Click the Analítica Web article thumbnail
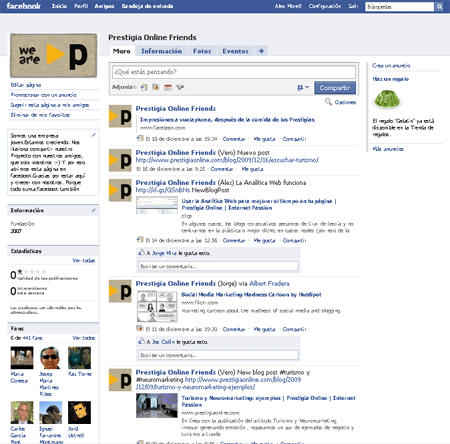Viewport: 450px width, 444px height. (157, 205)
